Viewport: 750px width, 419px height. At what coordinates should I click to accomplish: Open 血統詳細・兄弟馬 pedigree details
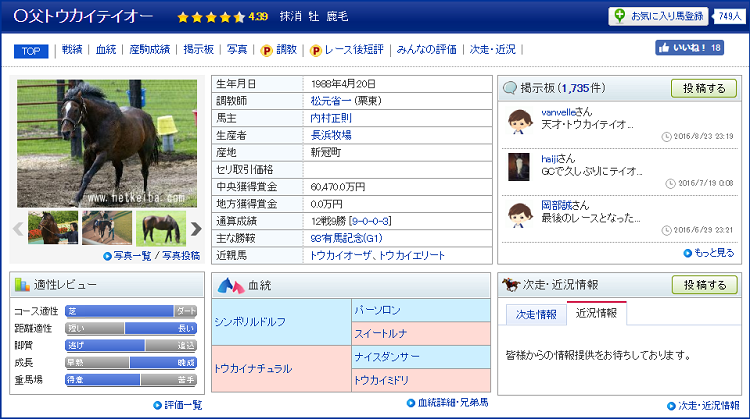click(447, 403)
